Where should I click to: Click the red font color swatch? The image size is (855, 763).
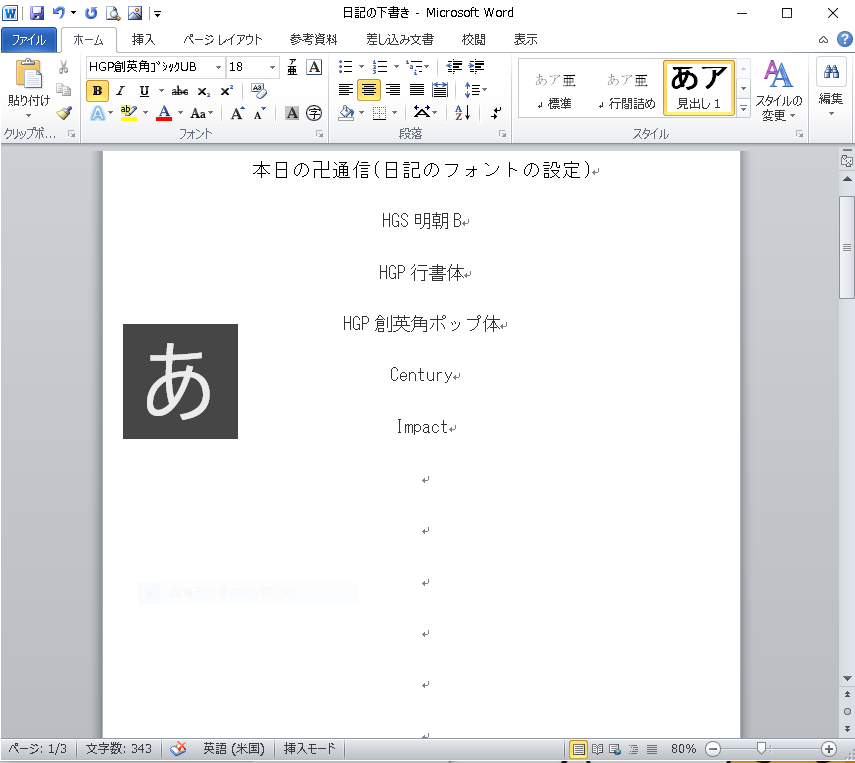(x=164, y=113)
